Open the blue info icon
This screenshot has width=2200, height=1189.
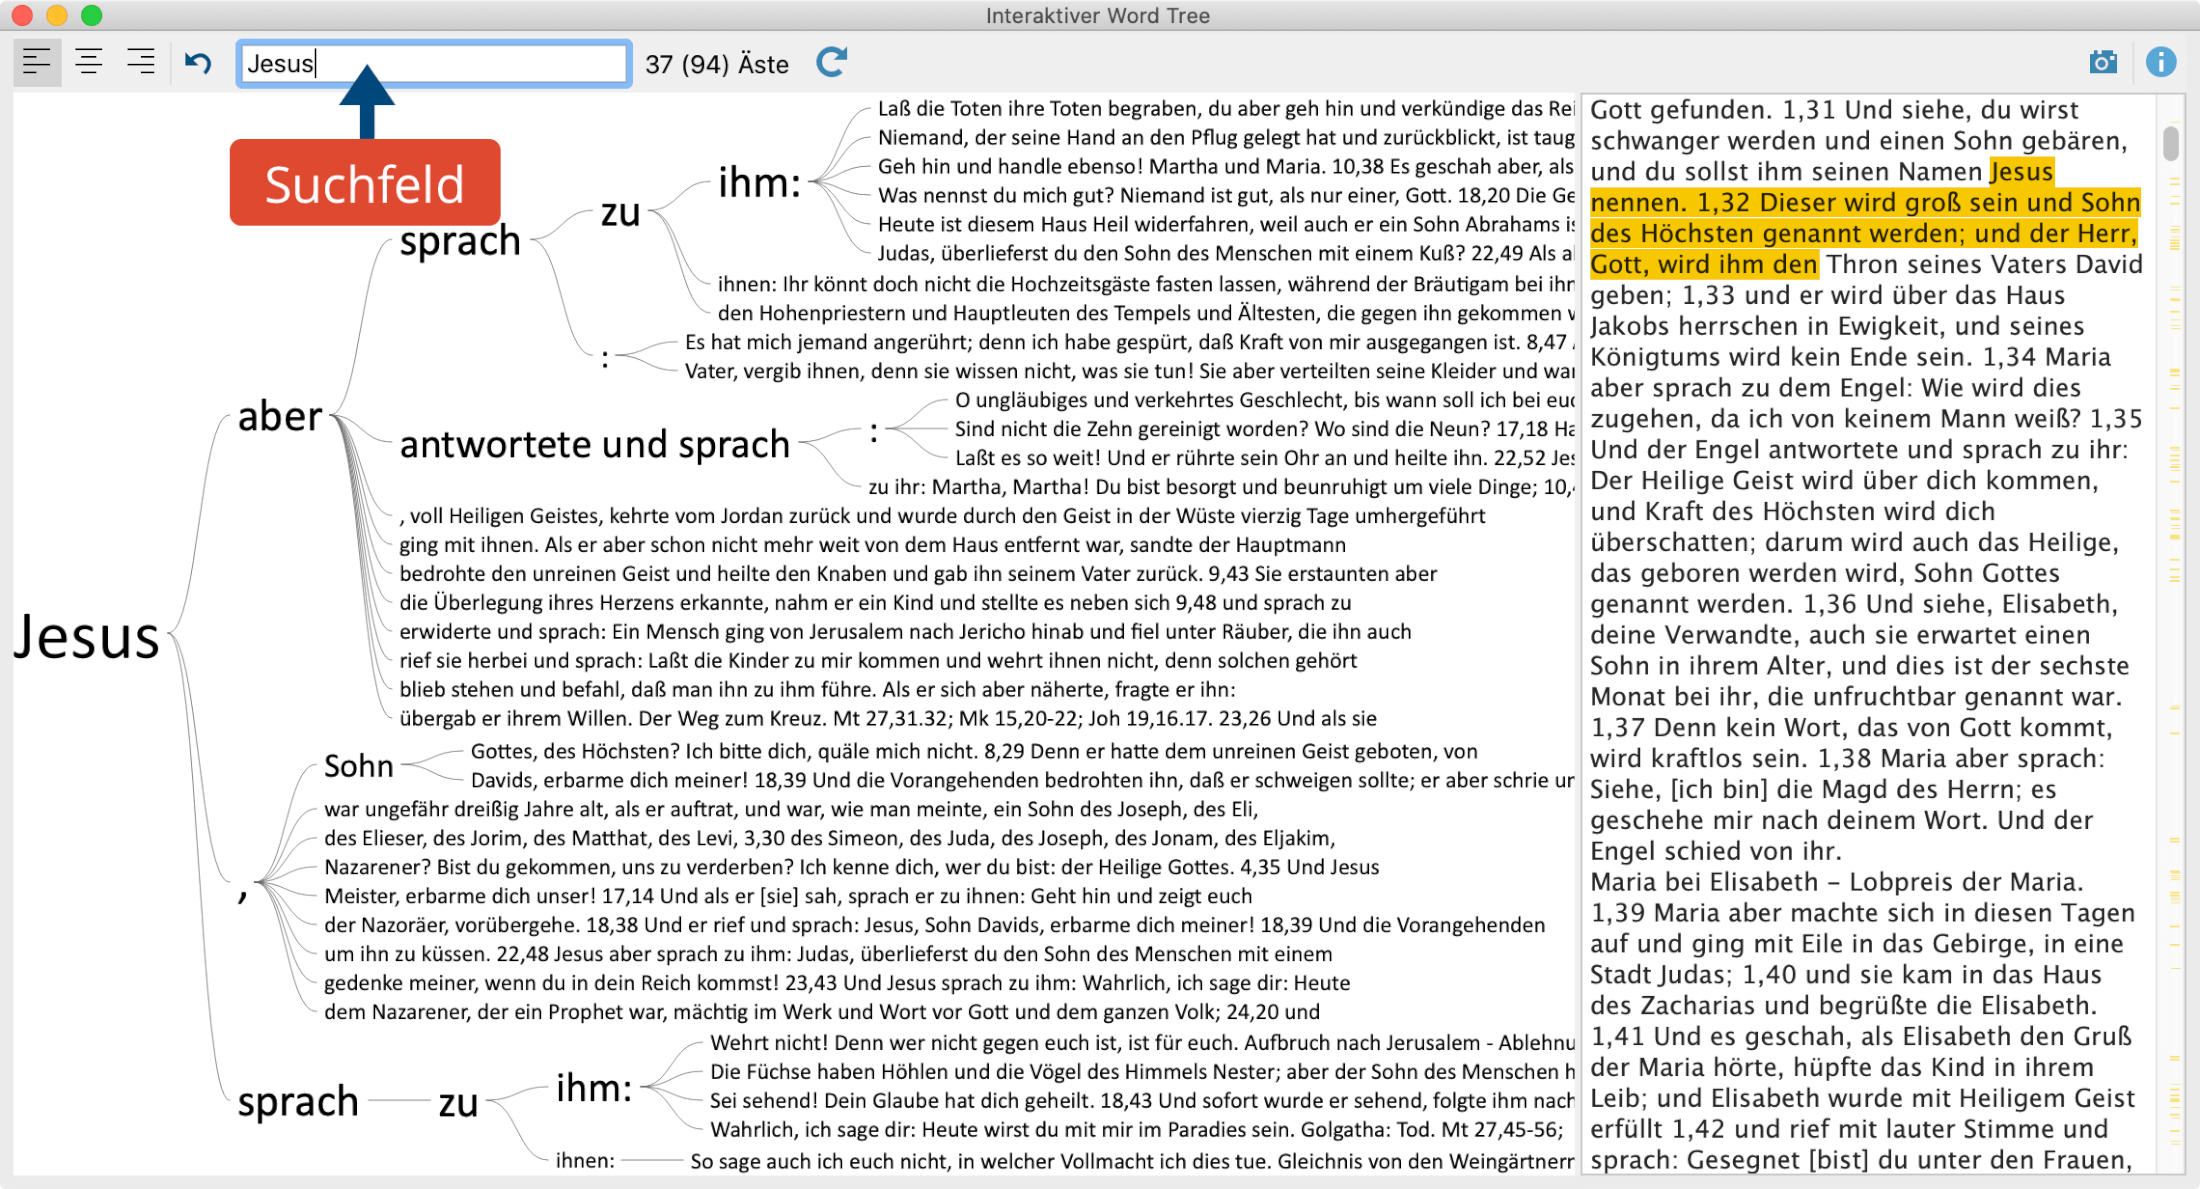tap(2160, 63)
